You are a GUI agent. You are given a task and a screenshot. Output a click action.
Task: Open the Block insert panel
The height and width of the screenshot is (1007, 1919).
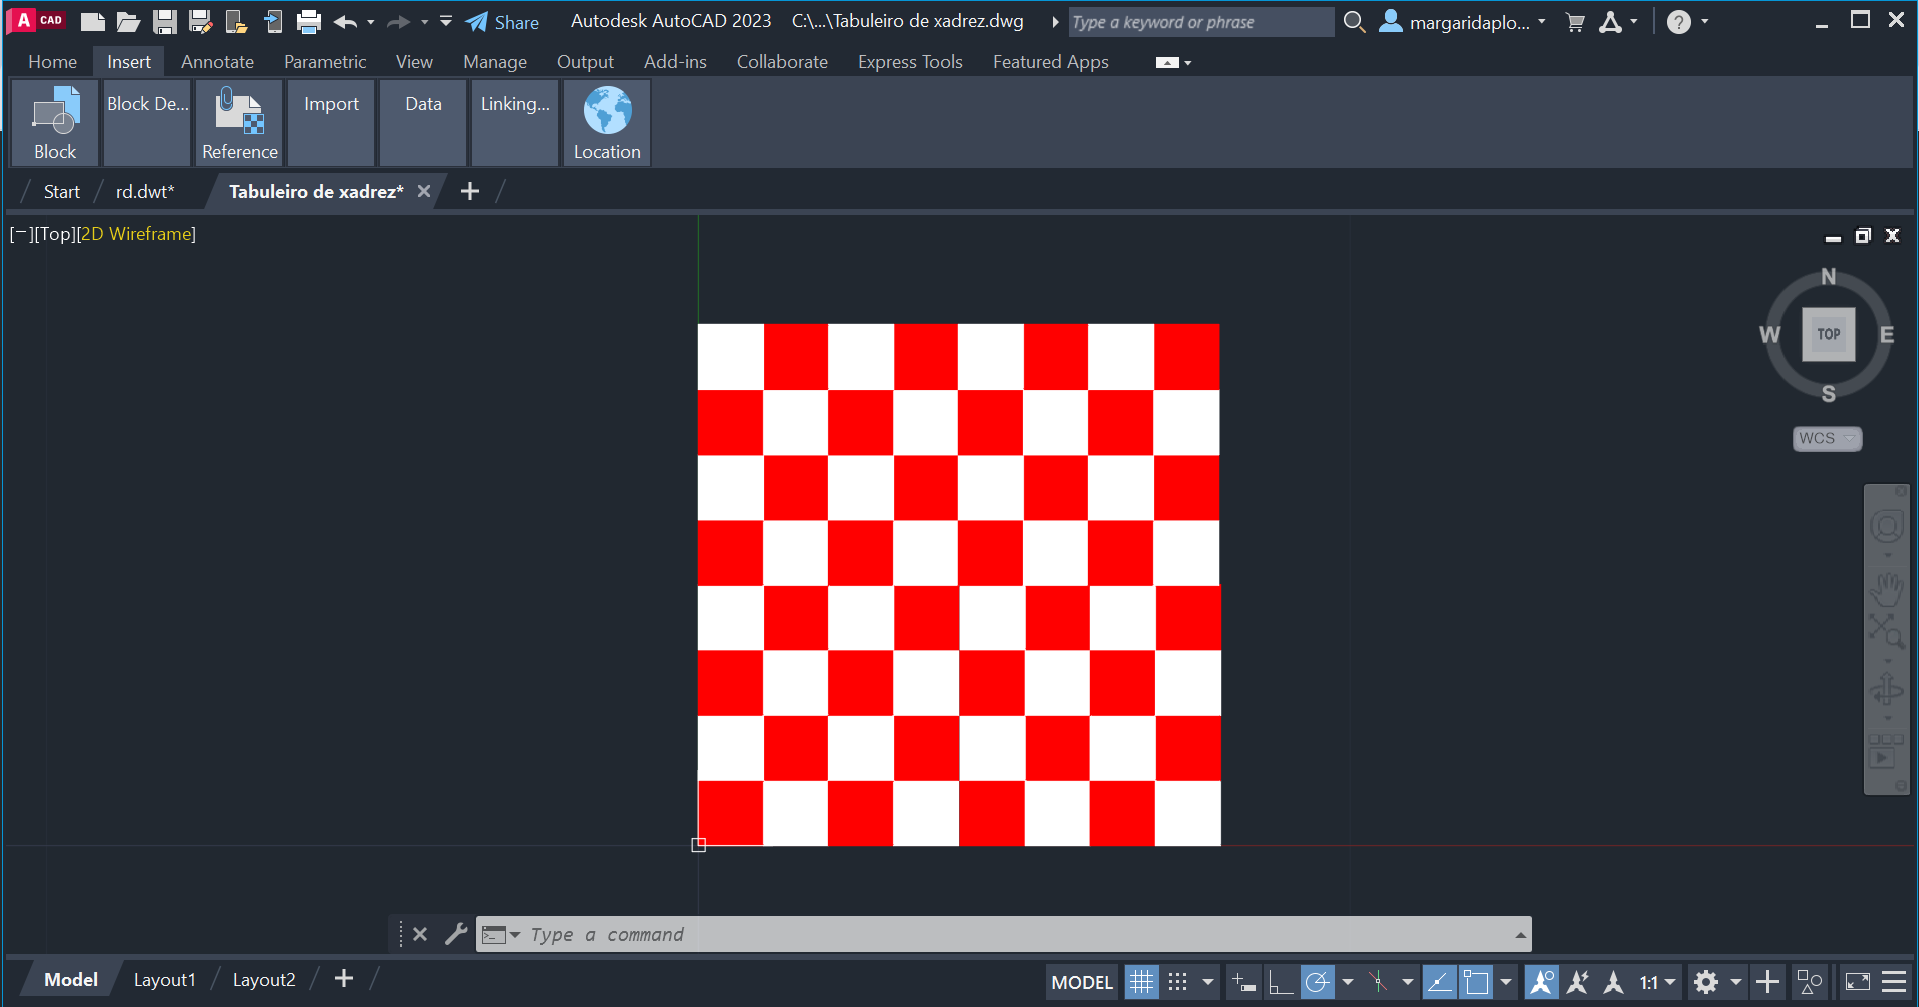55,123
